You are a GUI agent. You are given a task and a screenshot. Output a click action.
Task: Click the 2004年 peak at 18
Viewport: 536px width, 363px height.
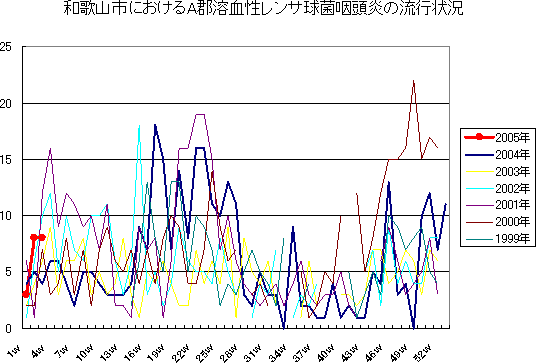pos(155,125)
